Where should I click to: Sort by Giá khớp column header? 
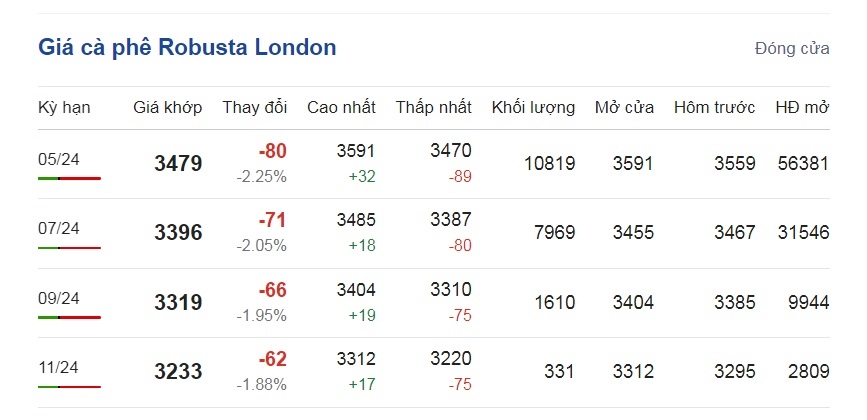(168, 108)
